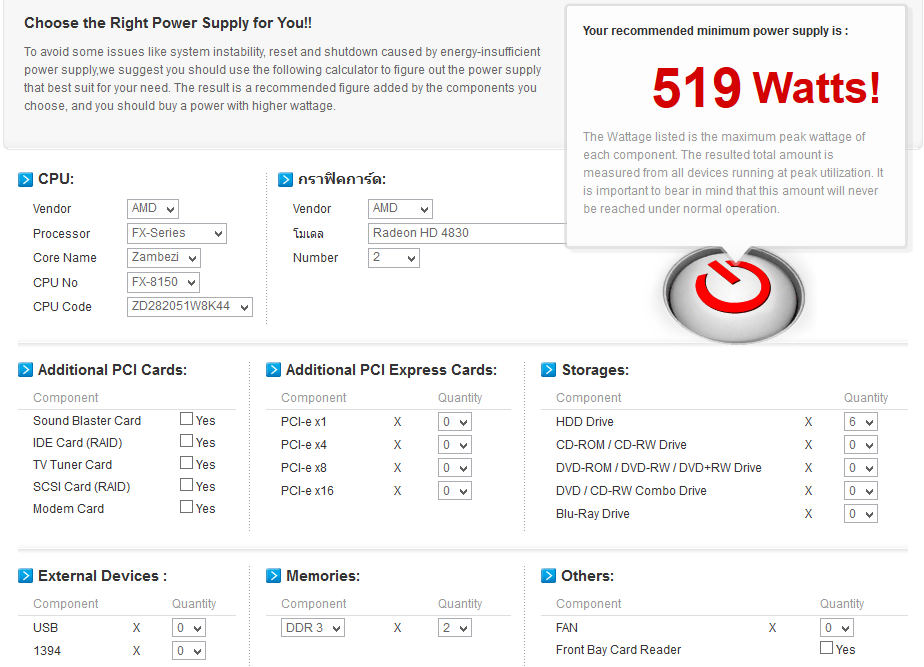The width and height of the screenshot is (924, 667).
Task: Open the CPU Code ZD282051W8K44 dropdown
Action: tap(190, 307)
